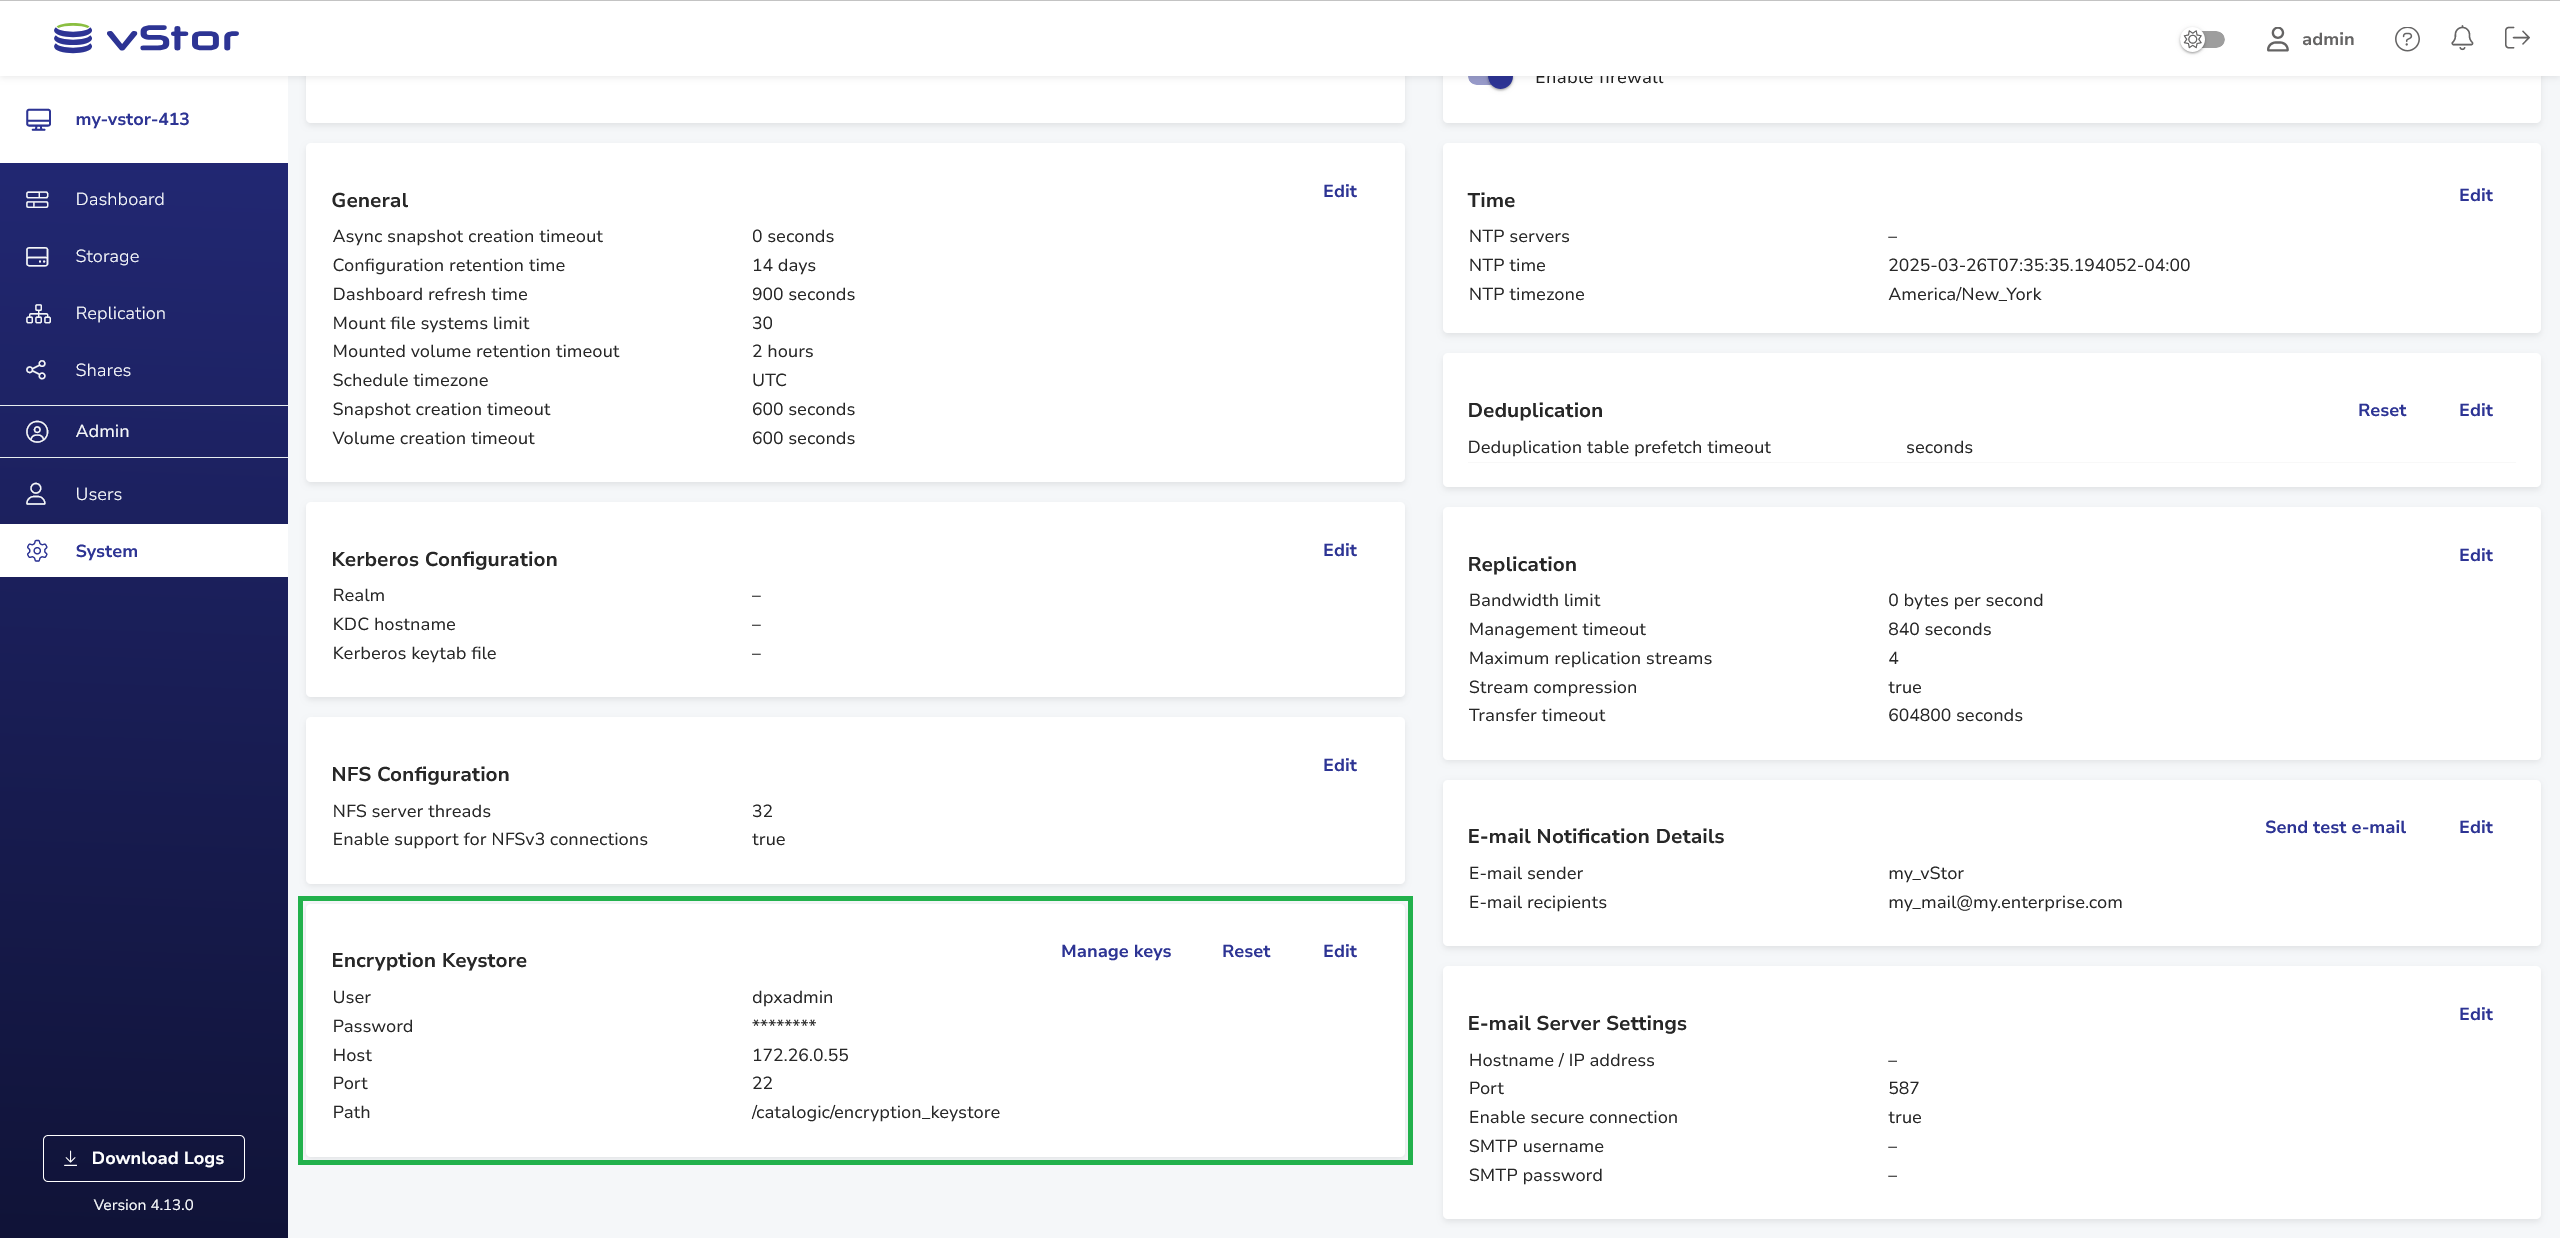Click Send test e-mail
This screenshot has height=1238, width=2560.
[x=2334, y=827]
